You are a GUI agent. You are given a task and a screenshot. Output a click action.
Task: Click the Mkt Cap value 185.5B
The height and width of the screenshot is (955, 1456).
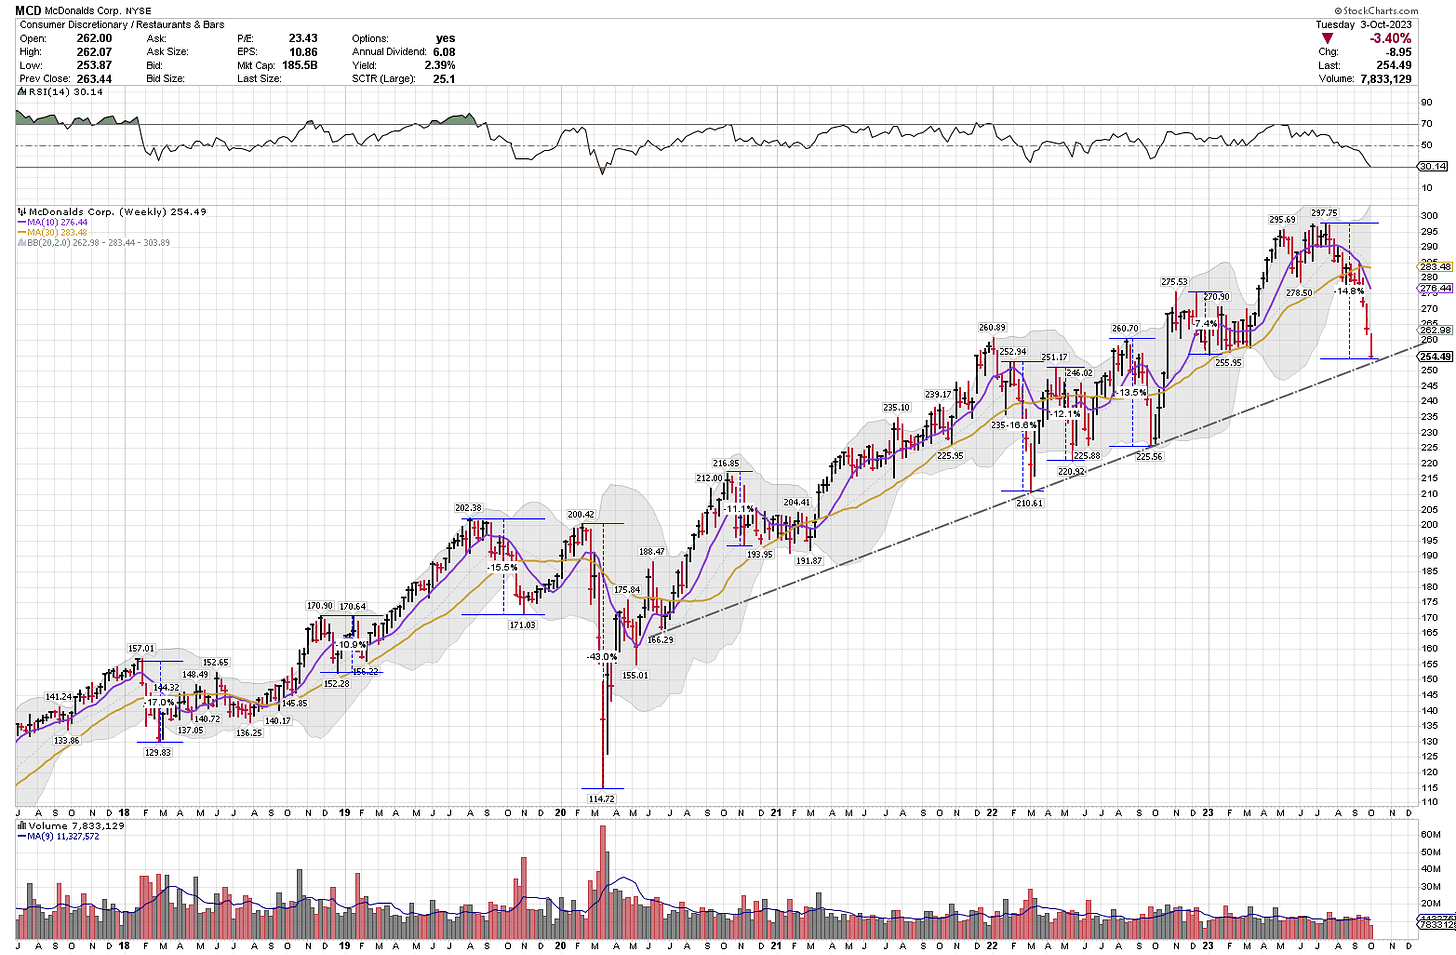(x=298, y=65)
